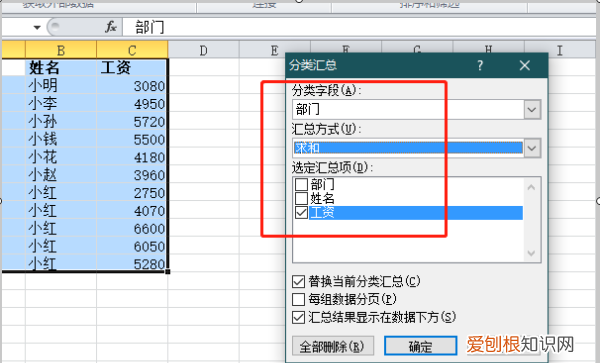
Task: Click the cell containing 小明
Action: [61, 85]
